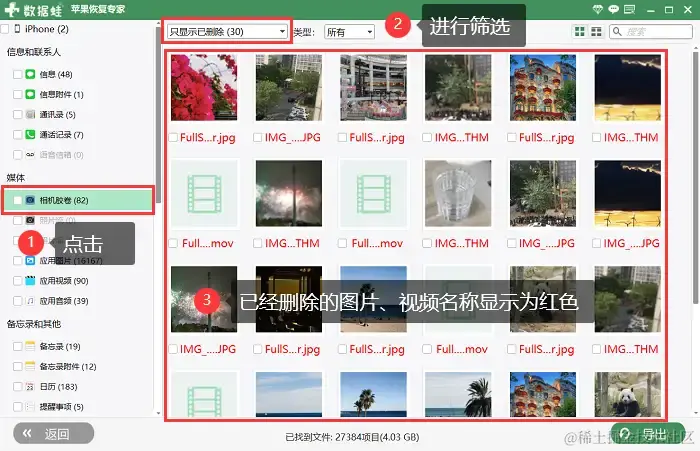Check the box under the red bougainvillea photo
The width and height of the screenshot is (700, 451).
[173, 138]
